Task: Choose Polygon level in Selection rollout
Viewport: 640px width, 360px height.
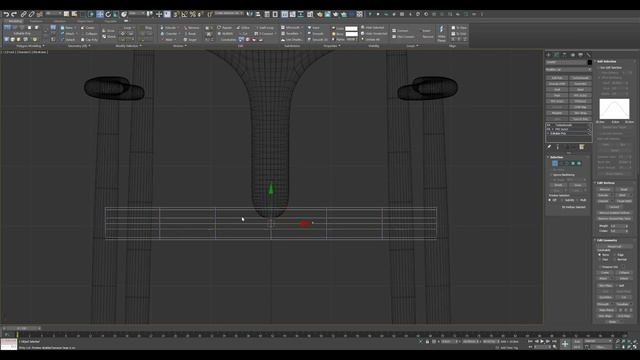Action: pyautogui.click(x=573, y=163)
